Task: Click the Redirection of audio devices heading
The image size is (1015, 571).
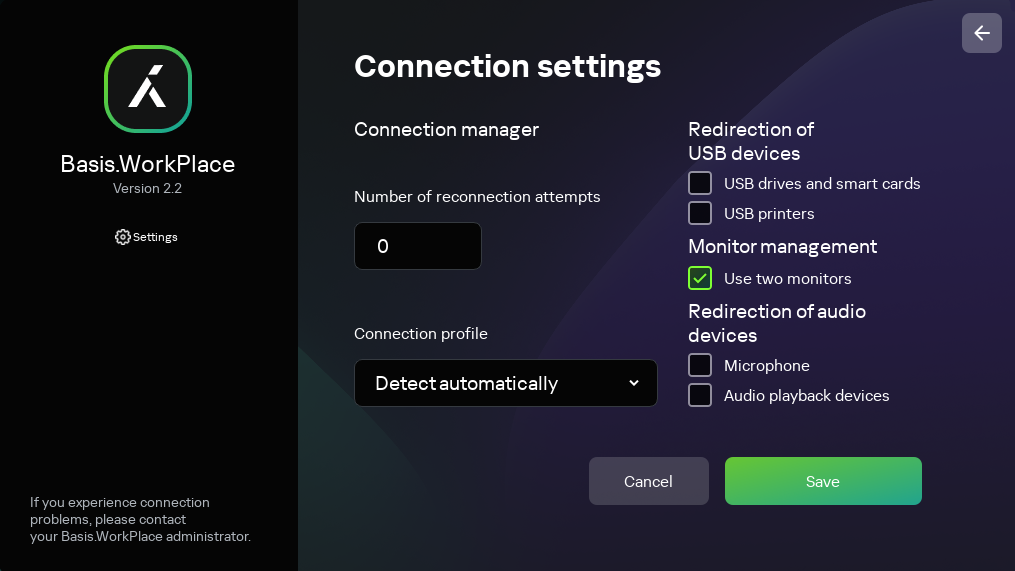Action: (x=776, y=323)
